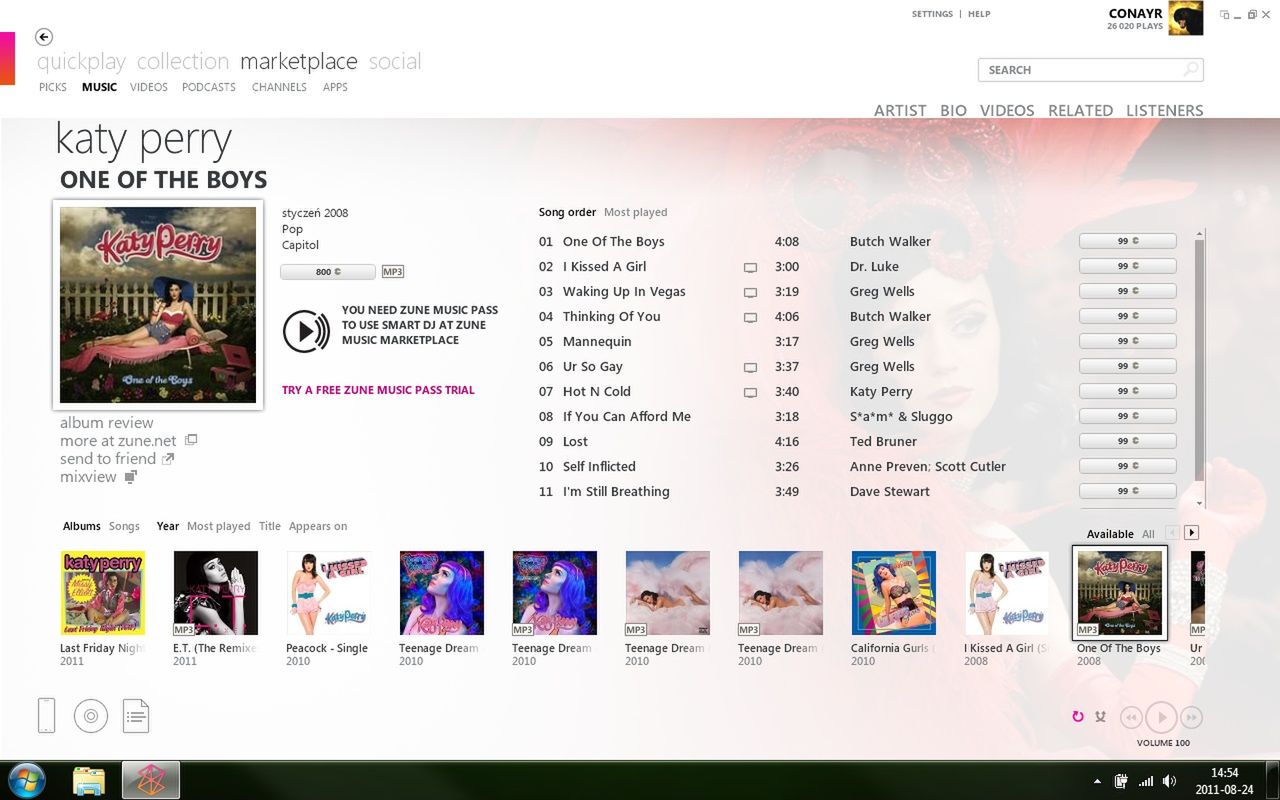
Task: Click the send to friend external icon
Action: [168, 459]
